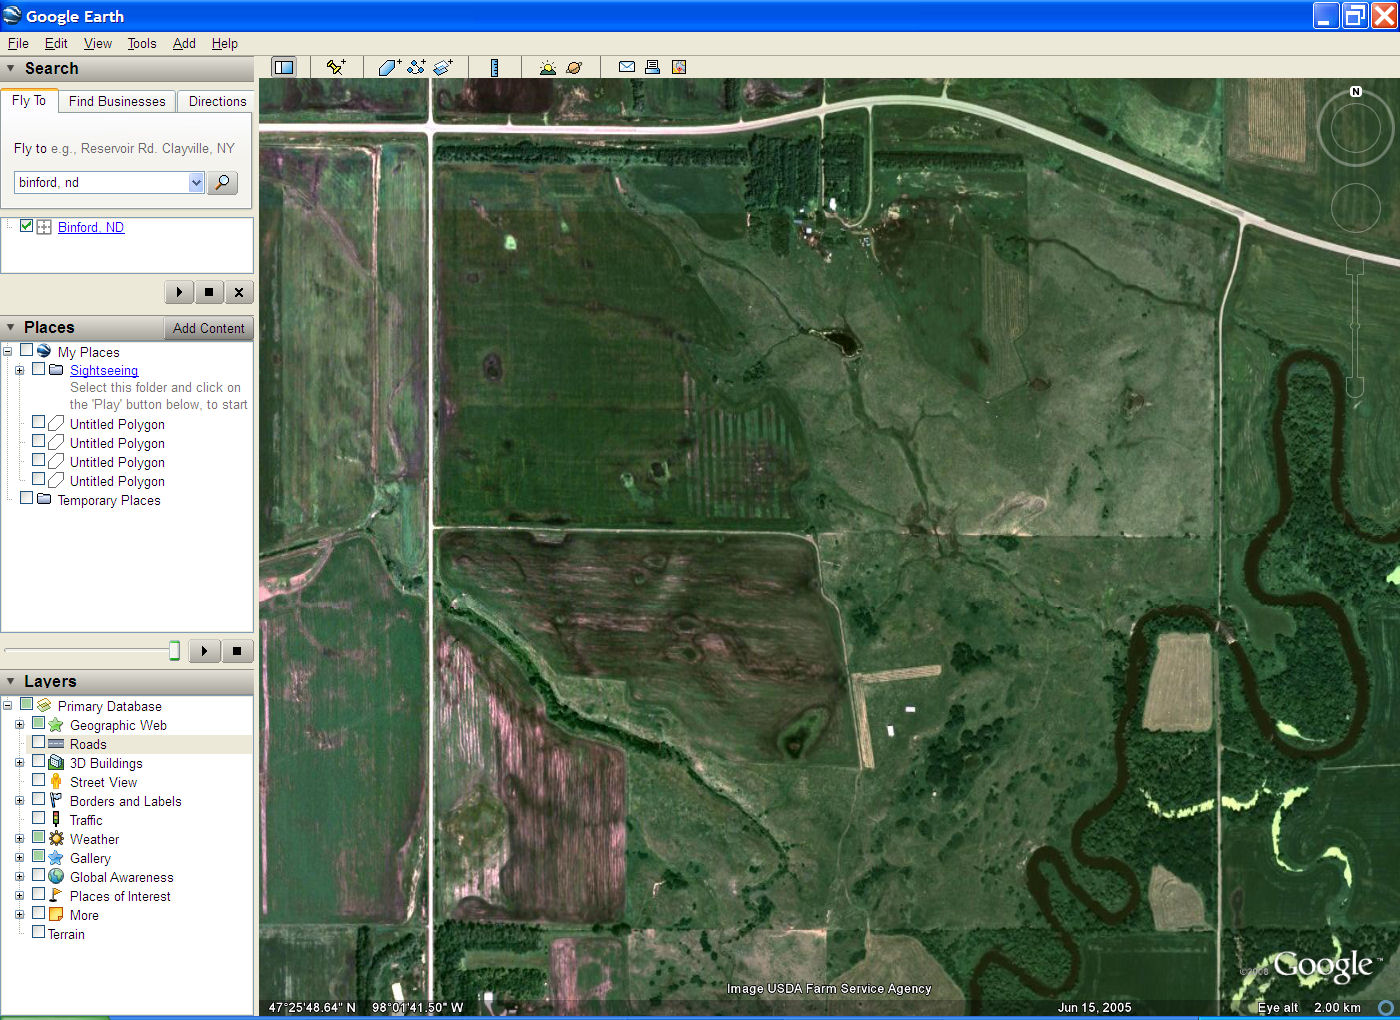The image size is (1400, 1020).
Task: Click the search magnifier button
Action: coord(222,182)
